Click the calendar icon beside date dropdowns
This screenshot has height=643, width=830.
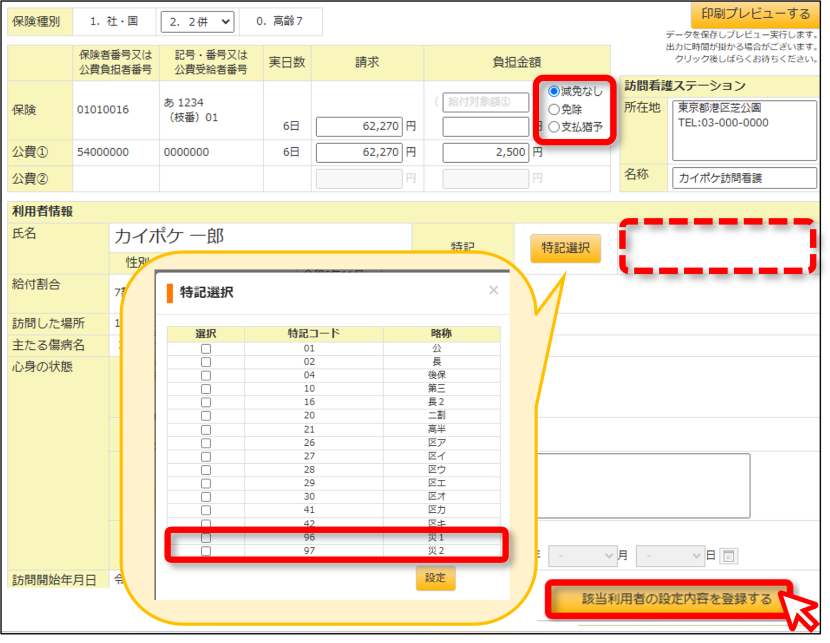[729, 556]
